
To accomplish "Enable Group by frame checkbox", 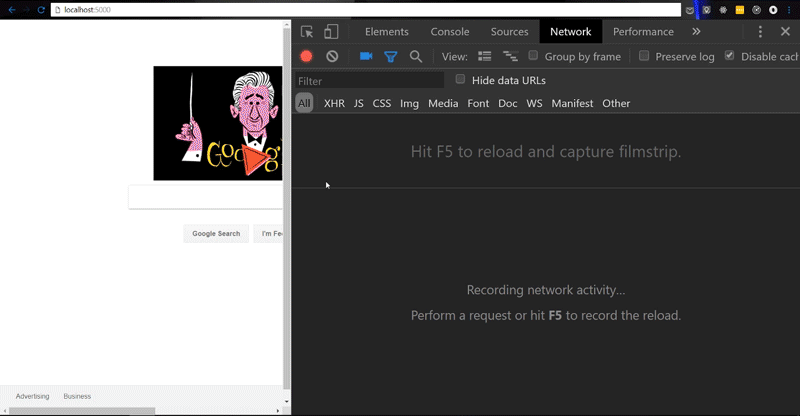I will (533, 55).
